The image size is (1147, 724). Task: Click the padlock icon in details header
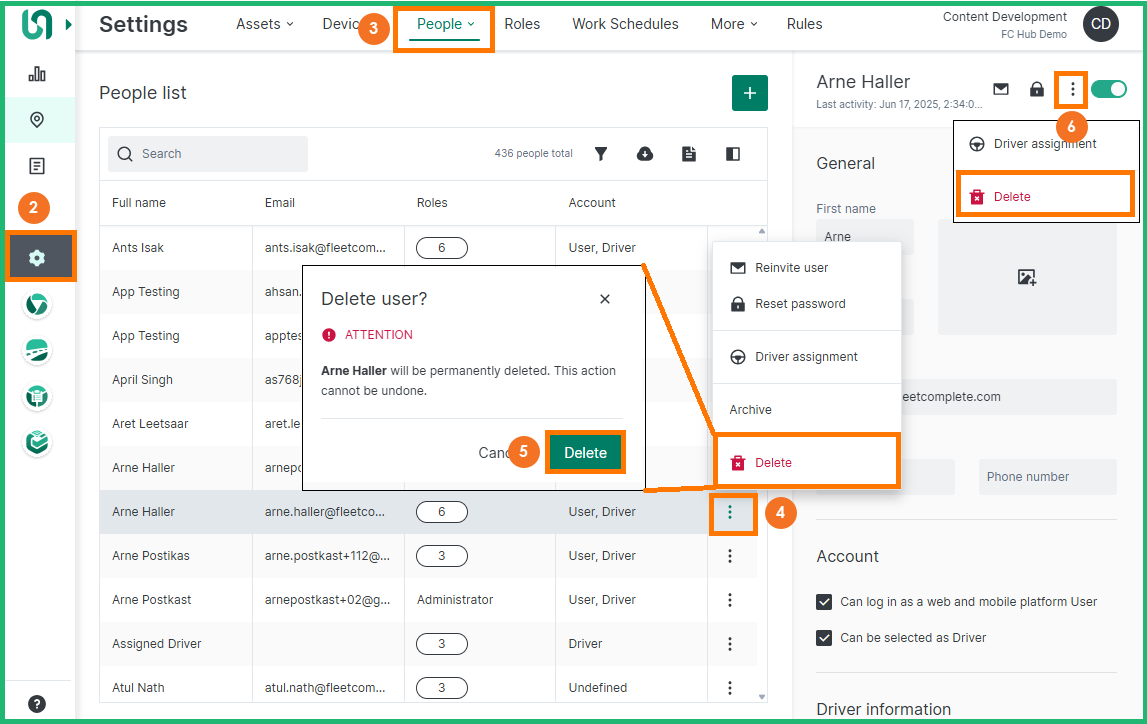pyautogui.click(x=1037, y=89)
